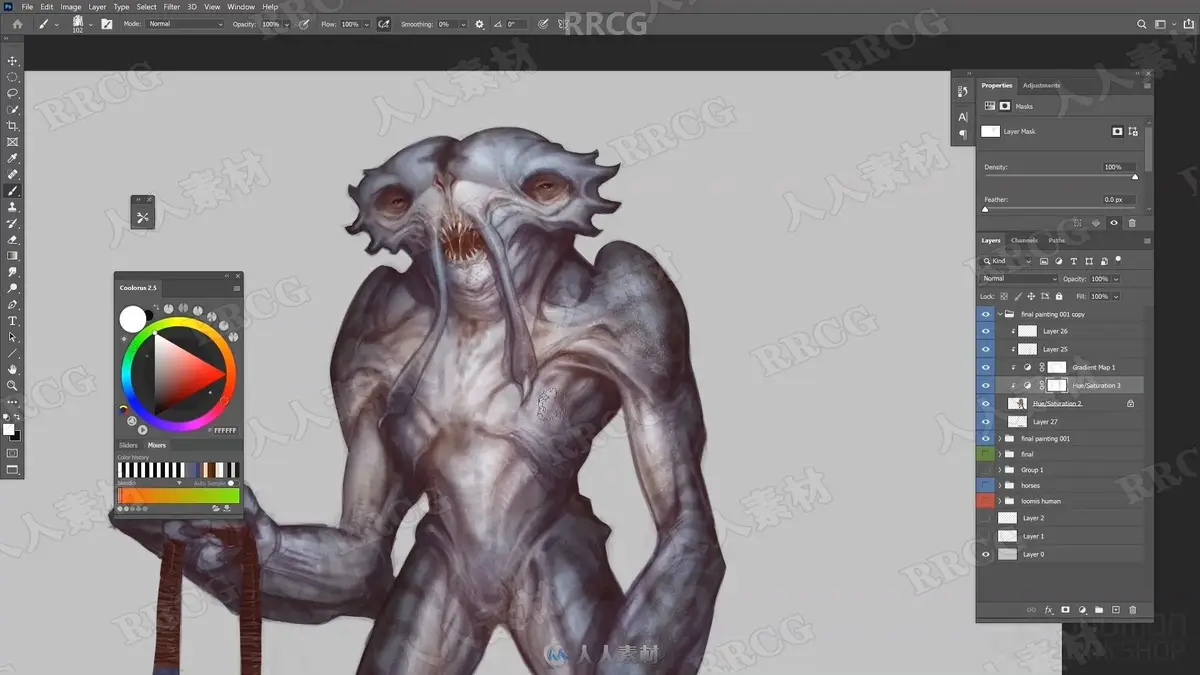Open the floating tools shortcut panel icon

tap(143, 217)
